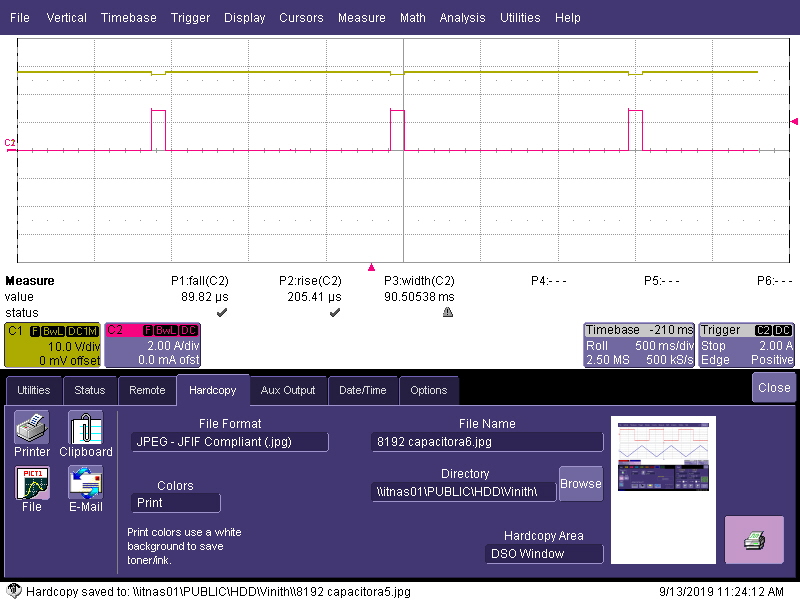Open the Utilities menu
Screen dimensions: 800x600
pos(520,18)
